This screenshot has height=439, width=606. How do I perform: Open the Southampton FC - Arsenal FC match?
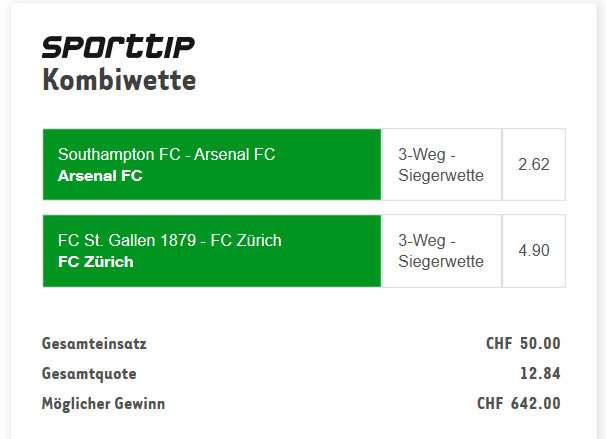point(166,155)
